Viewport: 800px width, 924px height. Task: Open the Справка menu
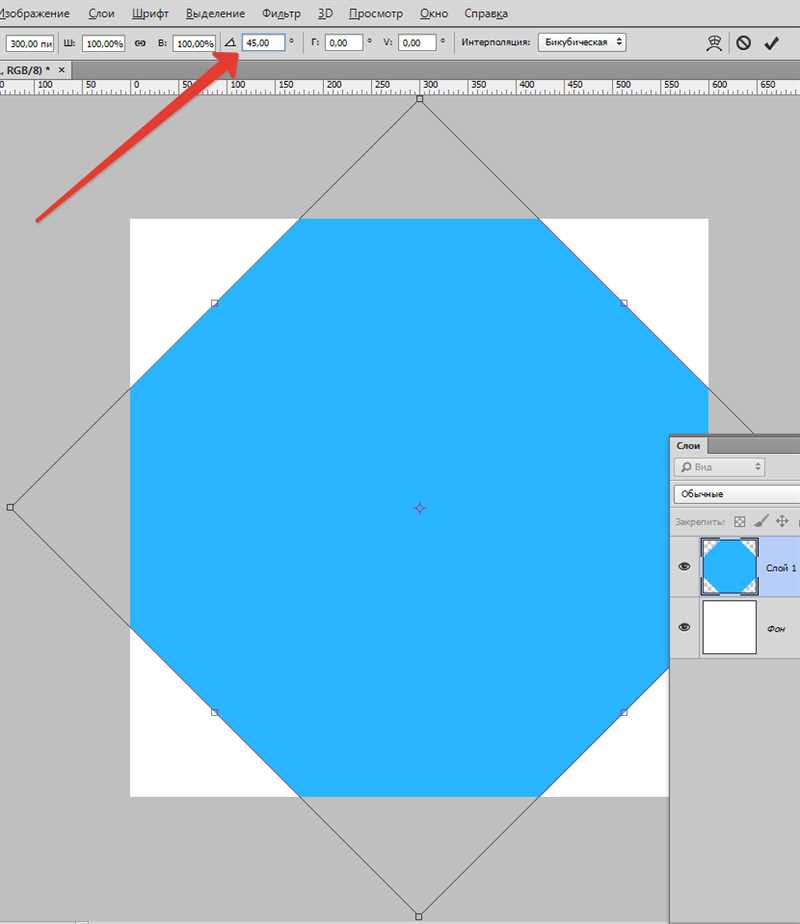(486, 13)
